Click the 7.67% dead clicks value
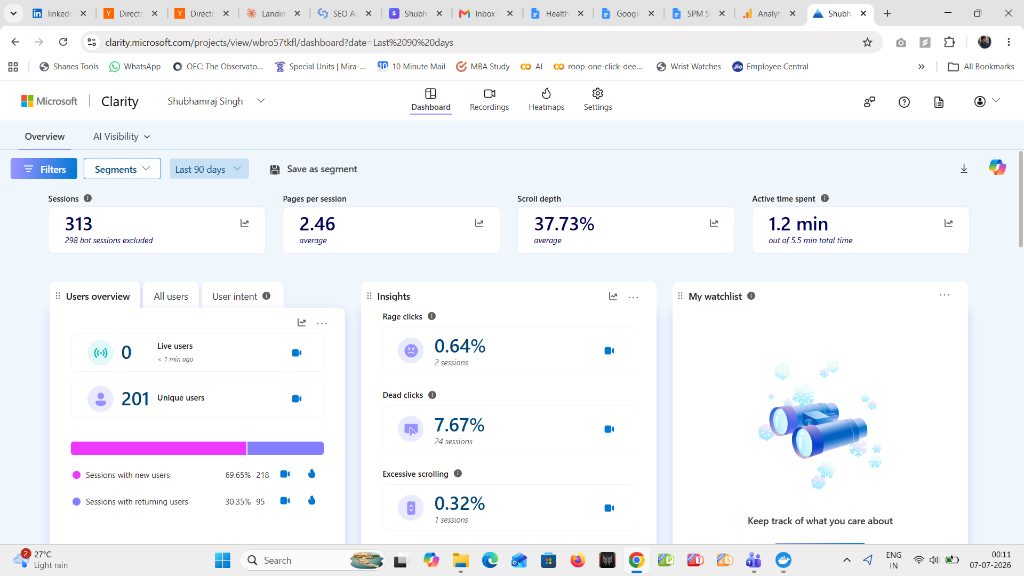 click(x=459, y=425)
